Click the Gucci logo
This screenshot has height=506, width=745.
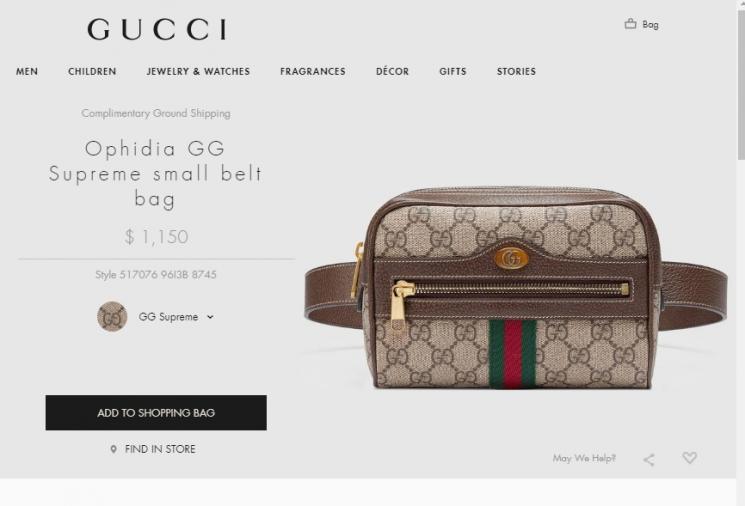point(157,29)
